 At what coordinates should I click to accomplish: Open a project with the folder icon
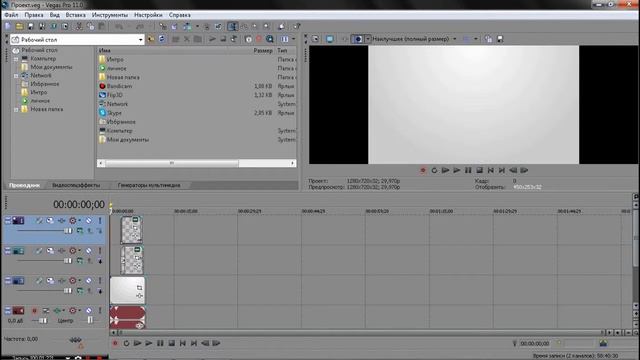pos(19,27)
